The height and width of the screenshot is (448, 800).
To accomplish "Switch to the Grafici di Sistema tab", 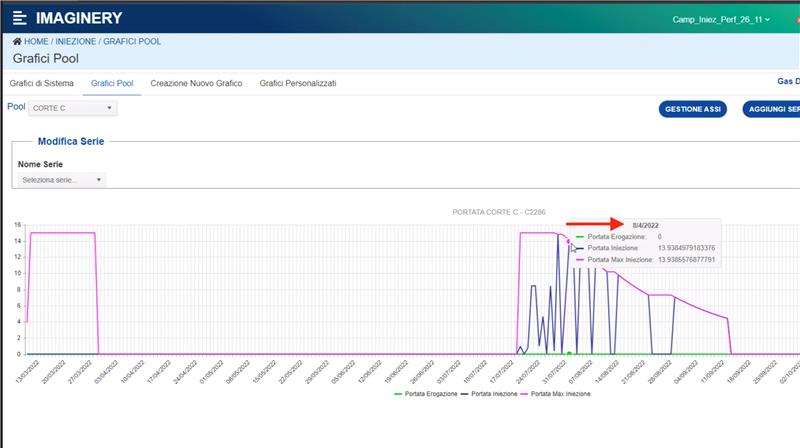I will (x=42, y=83).
